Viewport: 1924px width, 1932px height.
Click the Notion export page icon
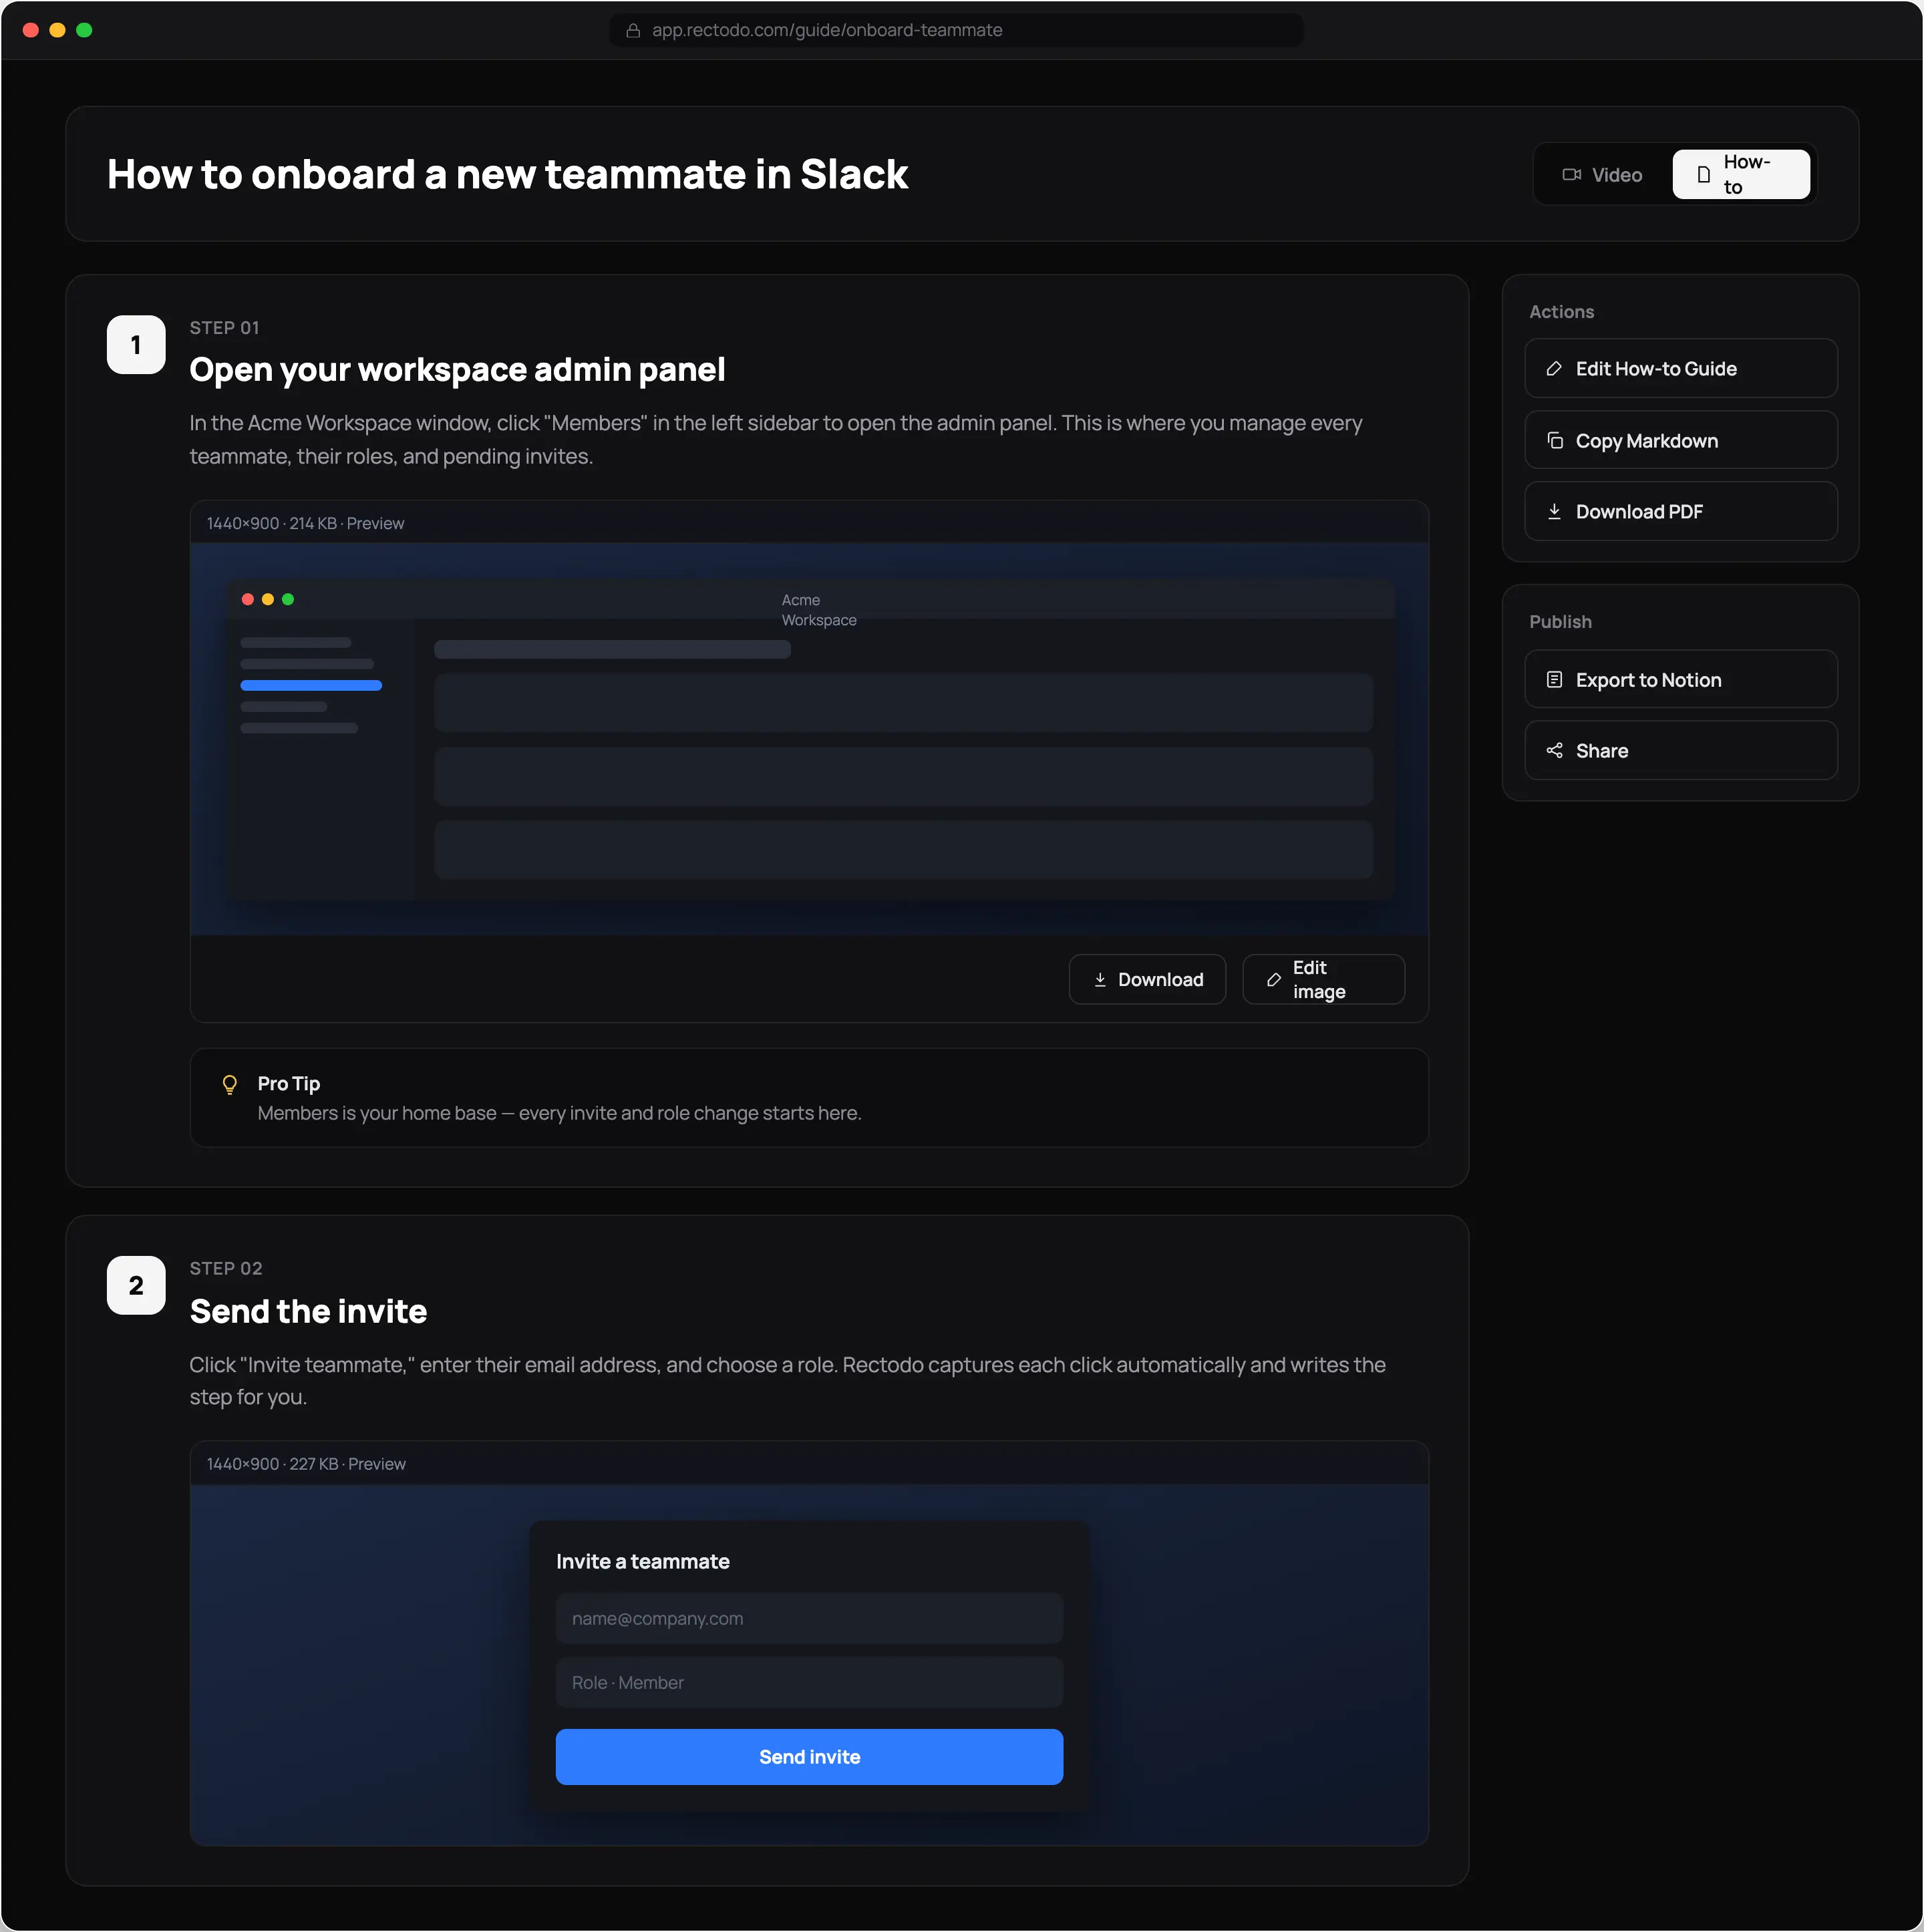click(1554, 680)
